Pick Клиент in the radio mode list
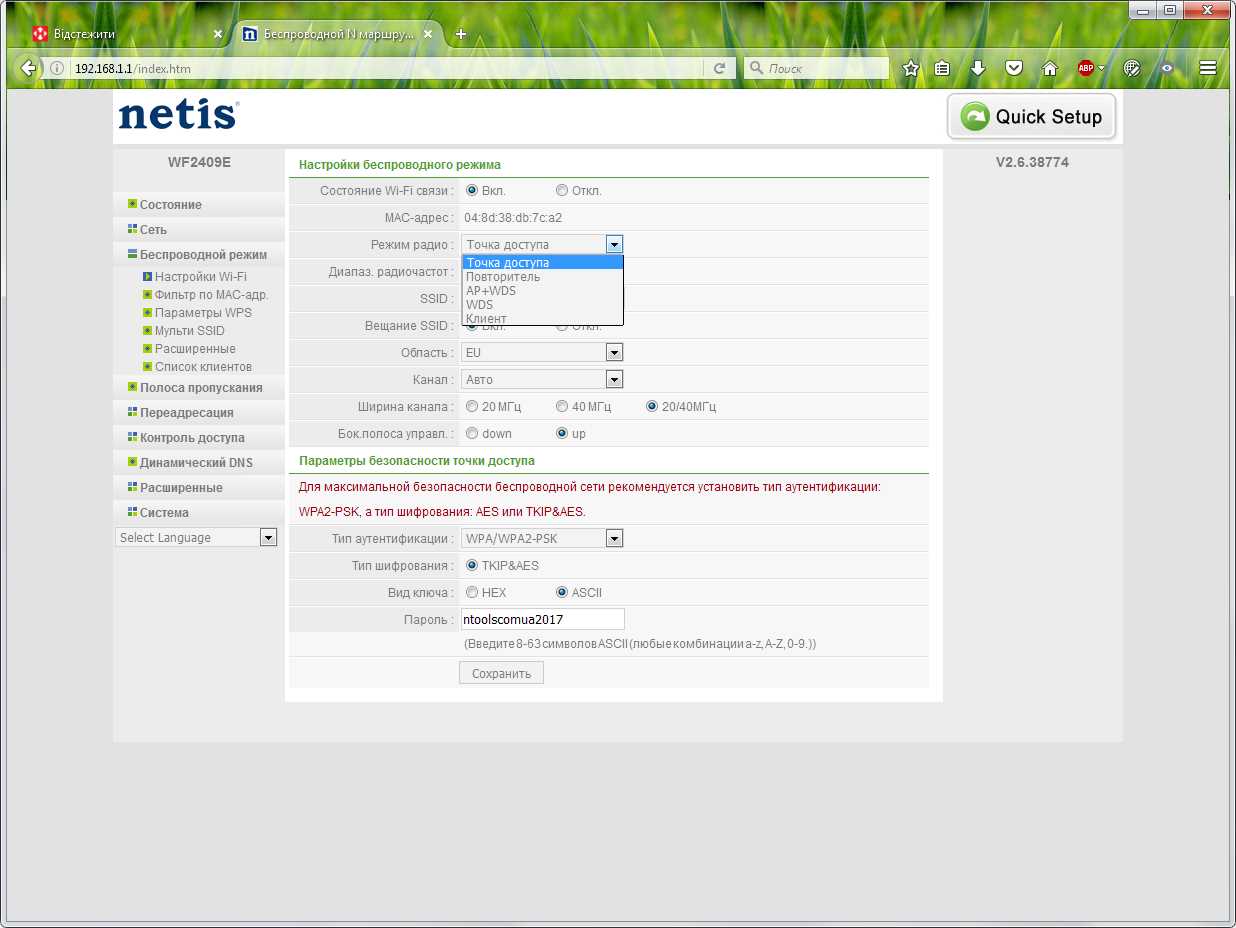This screenshot has width=1236, height=928. (x=542, y=319)
